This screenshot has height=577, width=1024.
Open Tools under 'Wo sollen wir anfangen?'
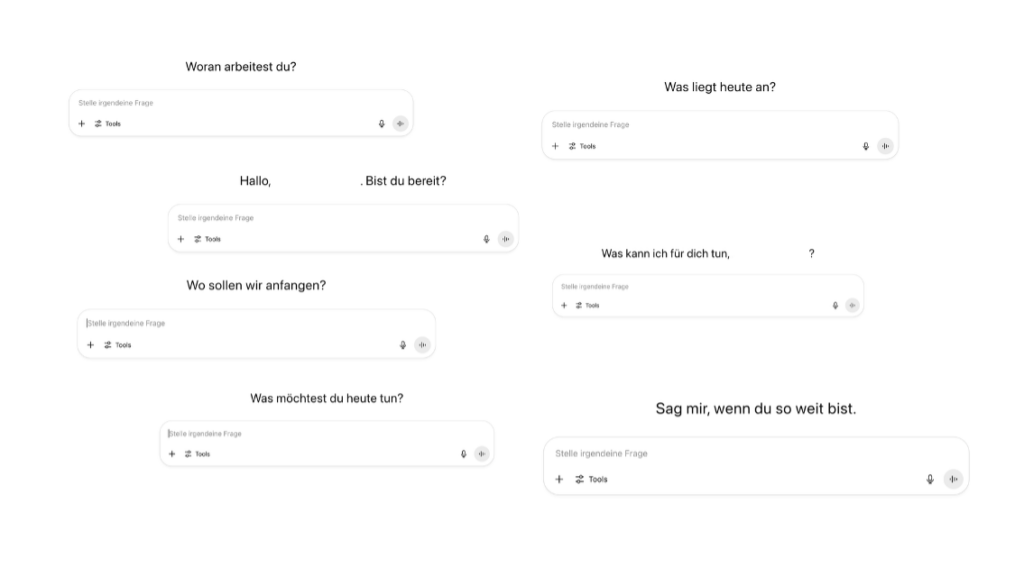(118, 345)
